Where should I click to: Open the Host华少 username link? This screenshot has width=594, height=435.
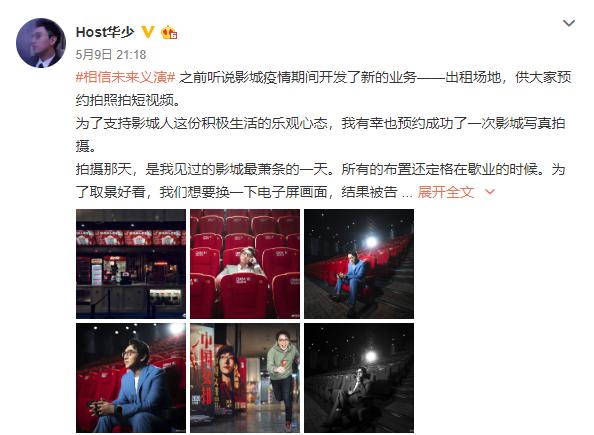click(105, 32)
